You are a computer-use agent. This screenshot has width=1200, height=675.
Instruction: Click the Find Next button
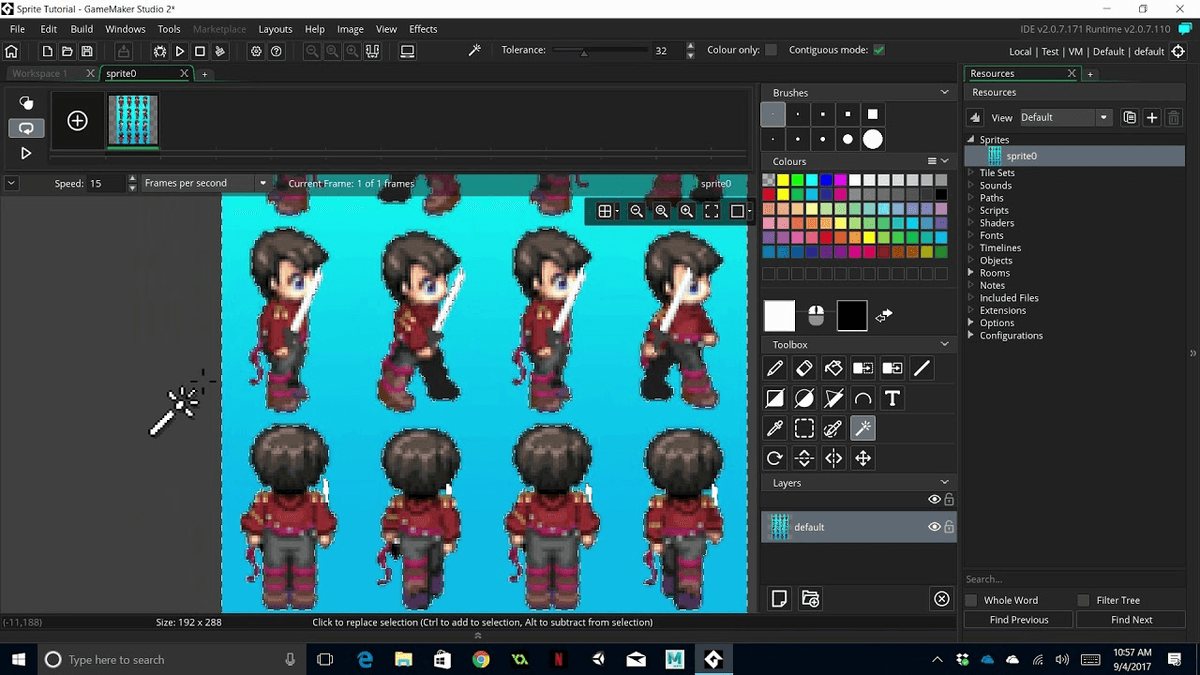1132,620
